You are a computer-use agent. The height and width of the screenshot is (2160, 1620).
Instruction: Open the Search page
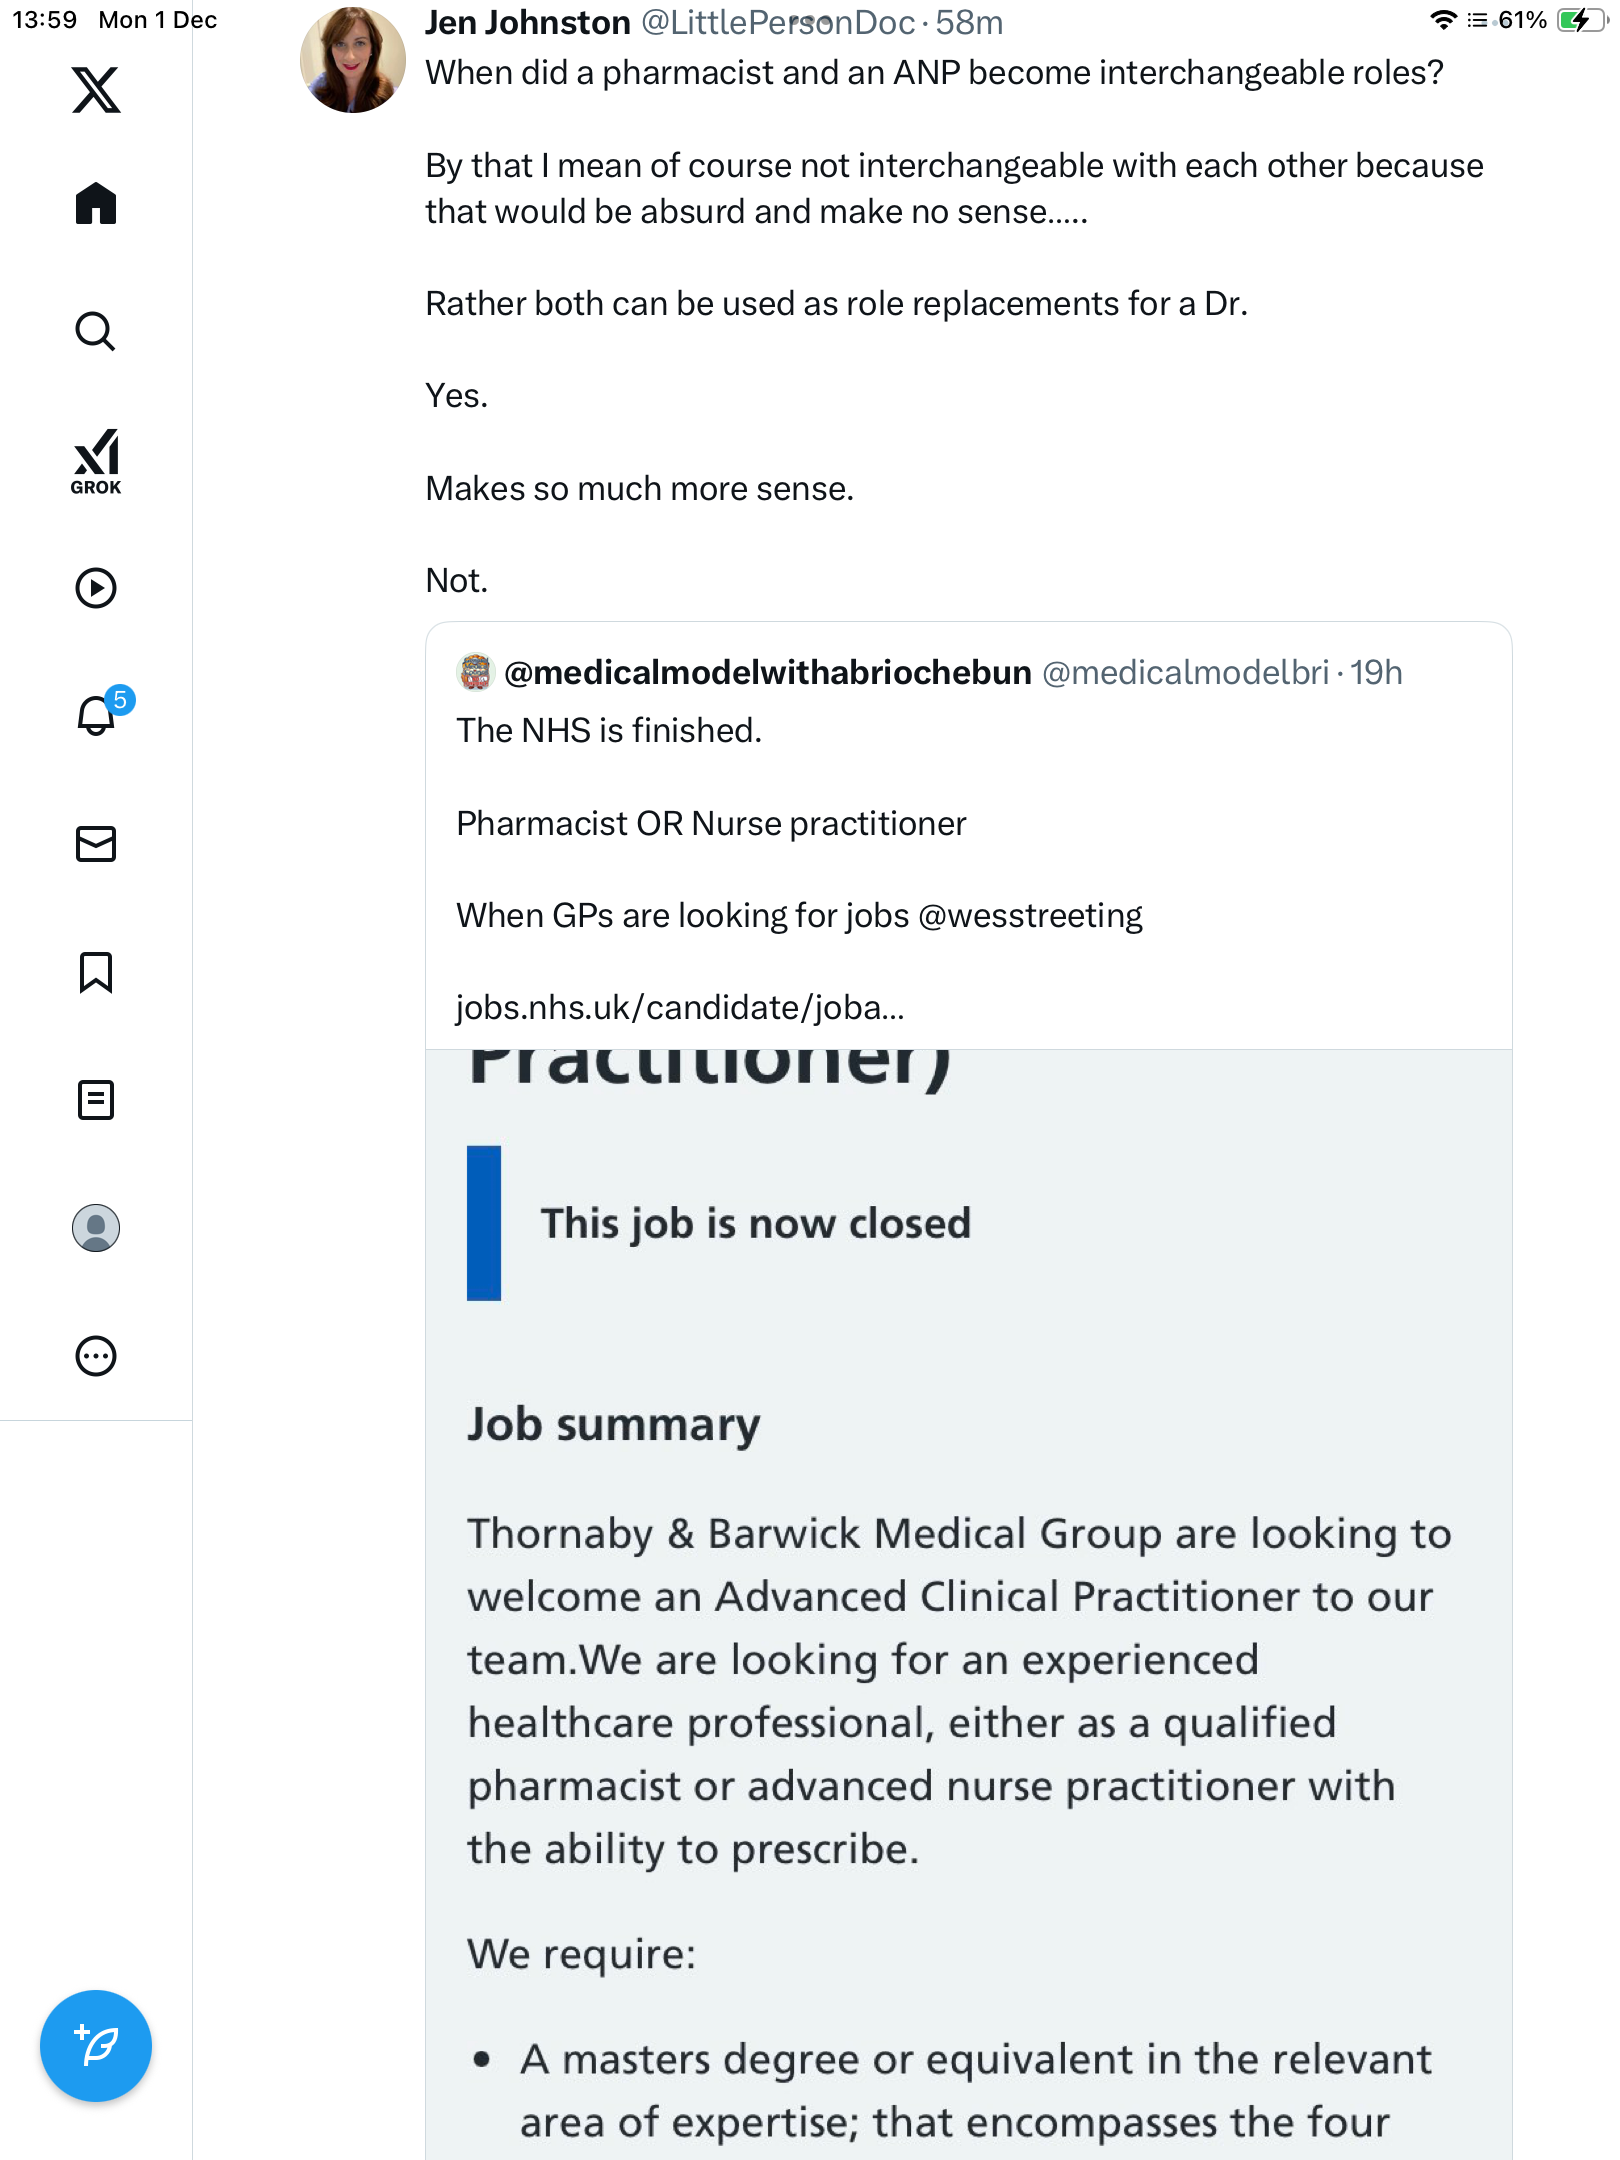96,332
